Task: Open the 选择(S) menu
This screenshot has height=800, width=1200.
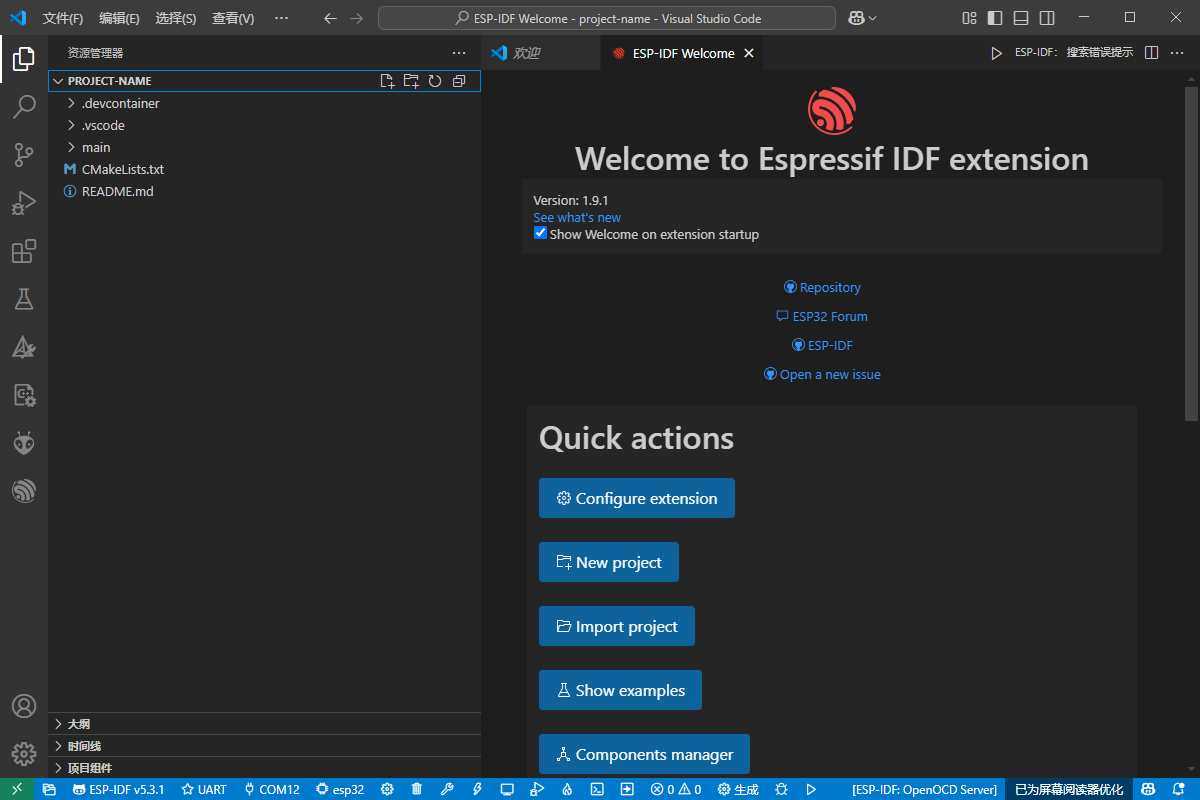Action: 176,18
